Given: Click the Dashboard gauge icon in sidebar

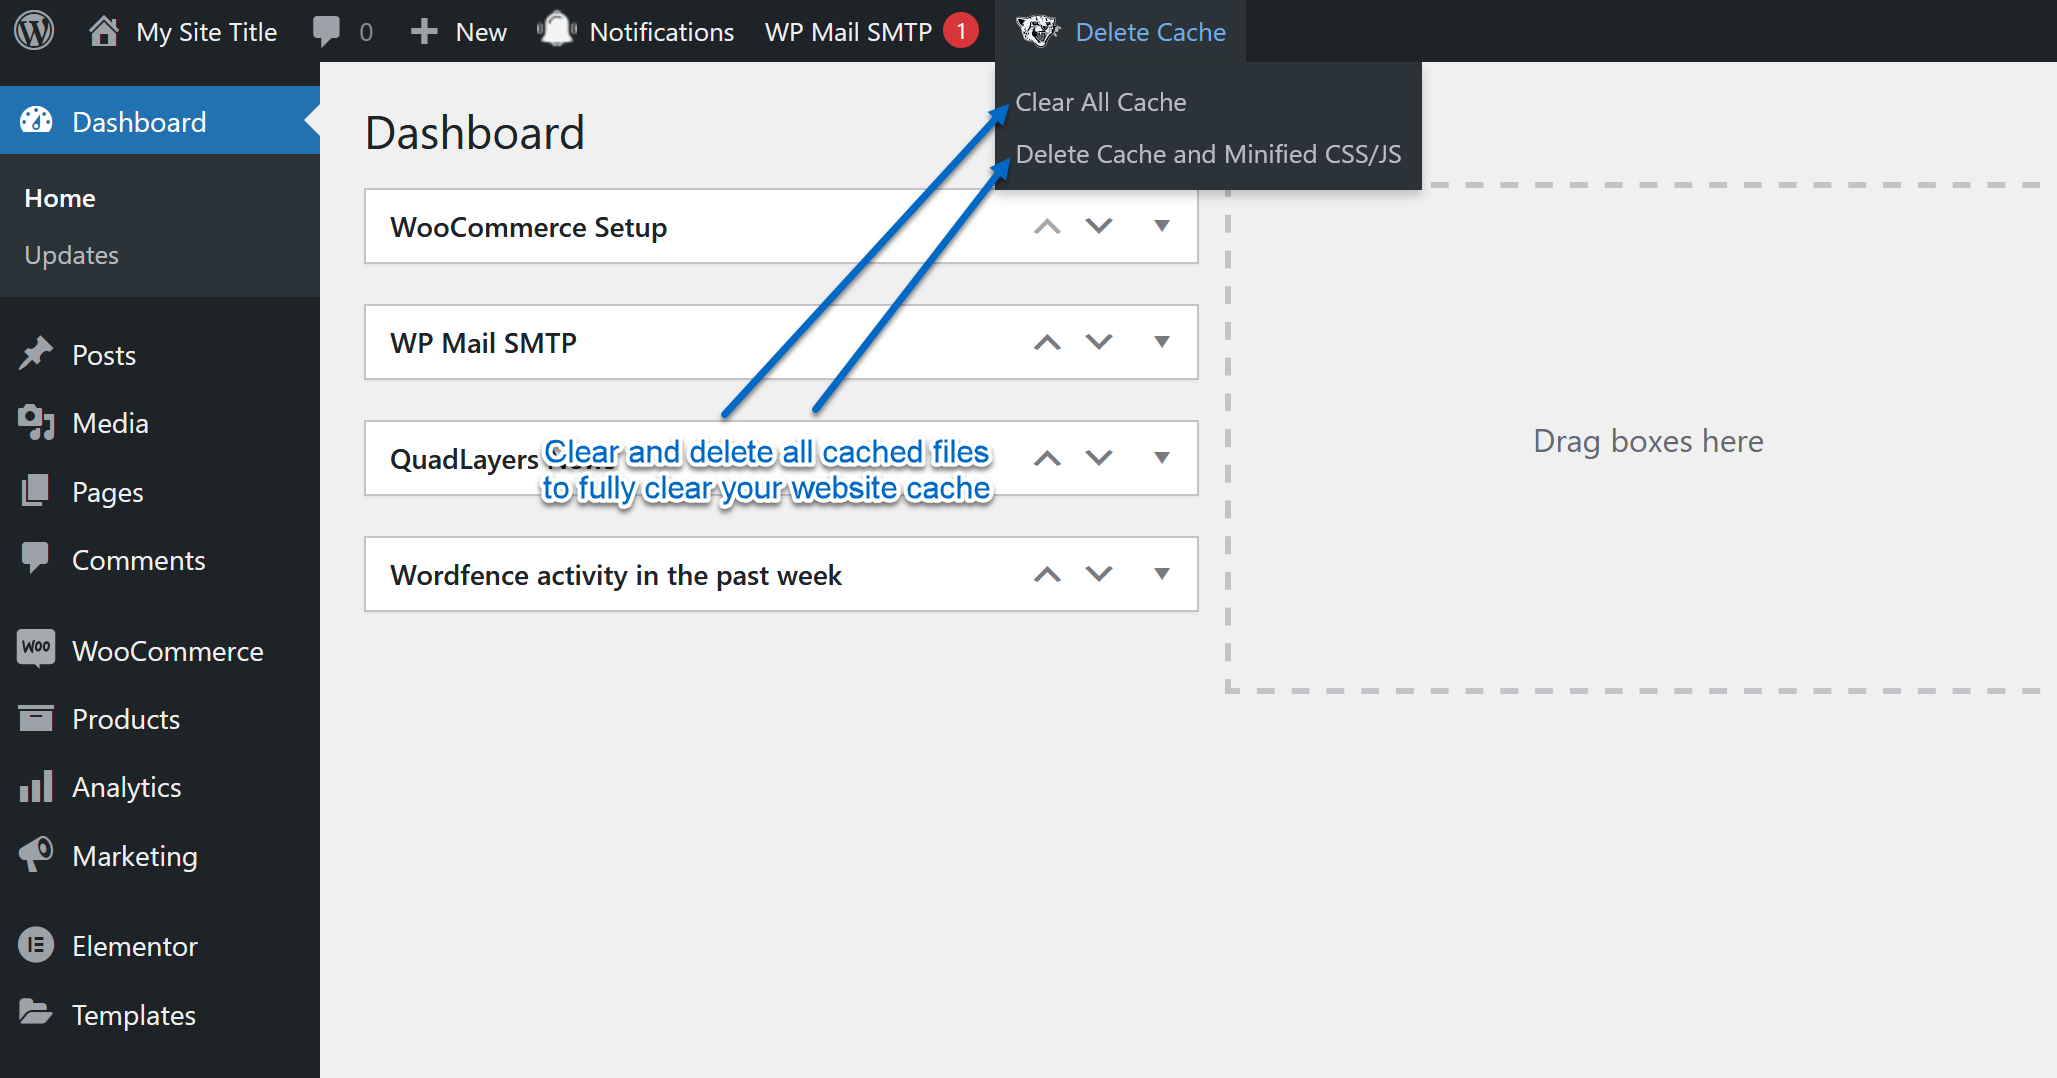Looking at the screenshot, I should tap(36, 121).
